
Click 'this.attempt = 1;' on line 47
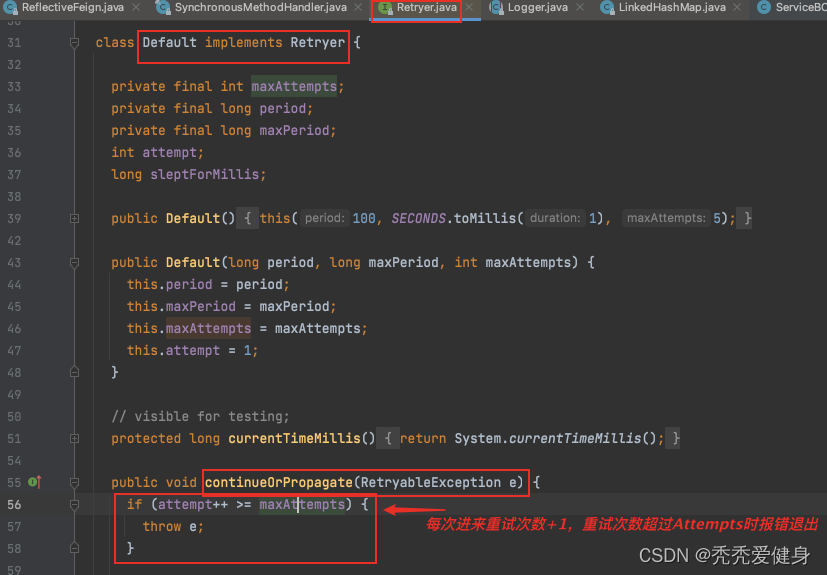pyautogui.click(x=193, y=351)
